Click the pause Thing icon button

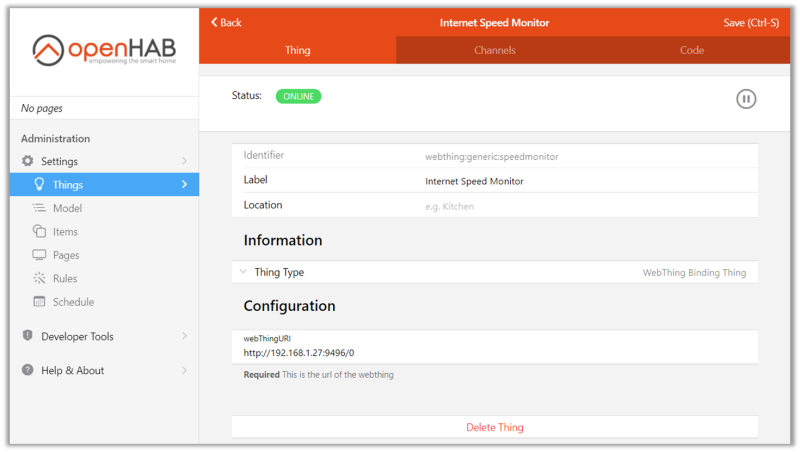pos(746,98)
